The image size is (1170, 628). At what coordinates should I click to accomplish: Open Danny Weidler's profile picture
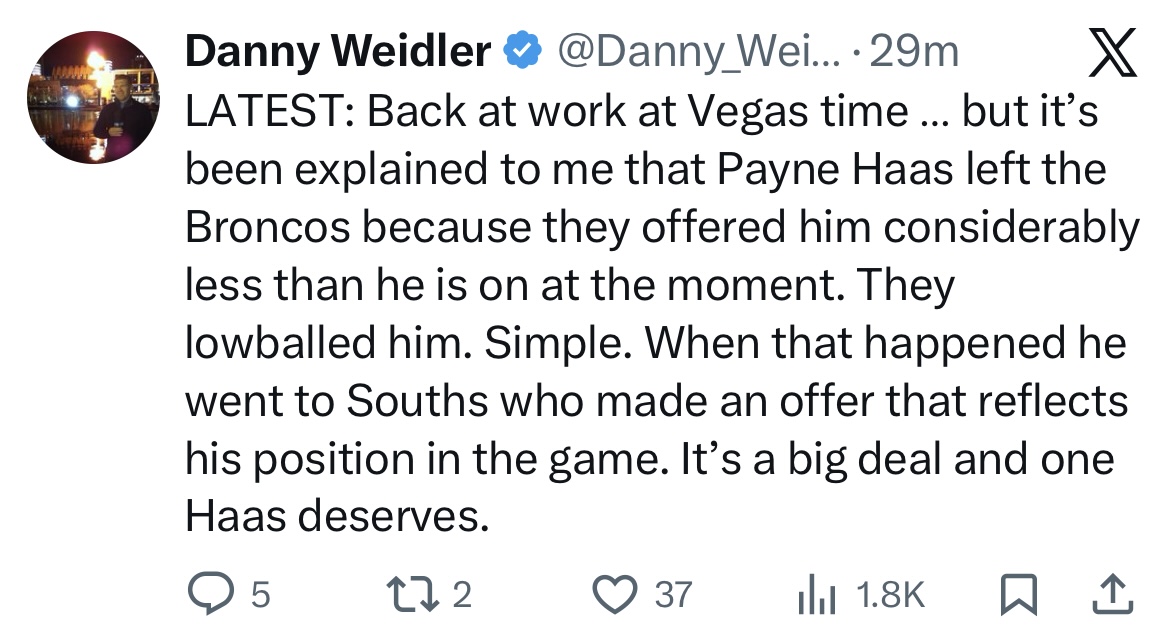coord(93,97)
